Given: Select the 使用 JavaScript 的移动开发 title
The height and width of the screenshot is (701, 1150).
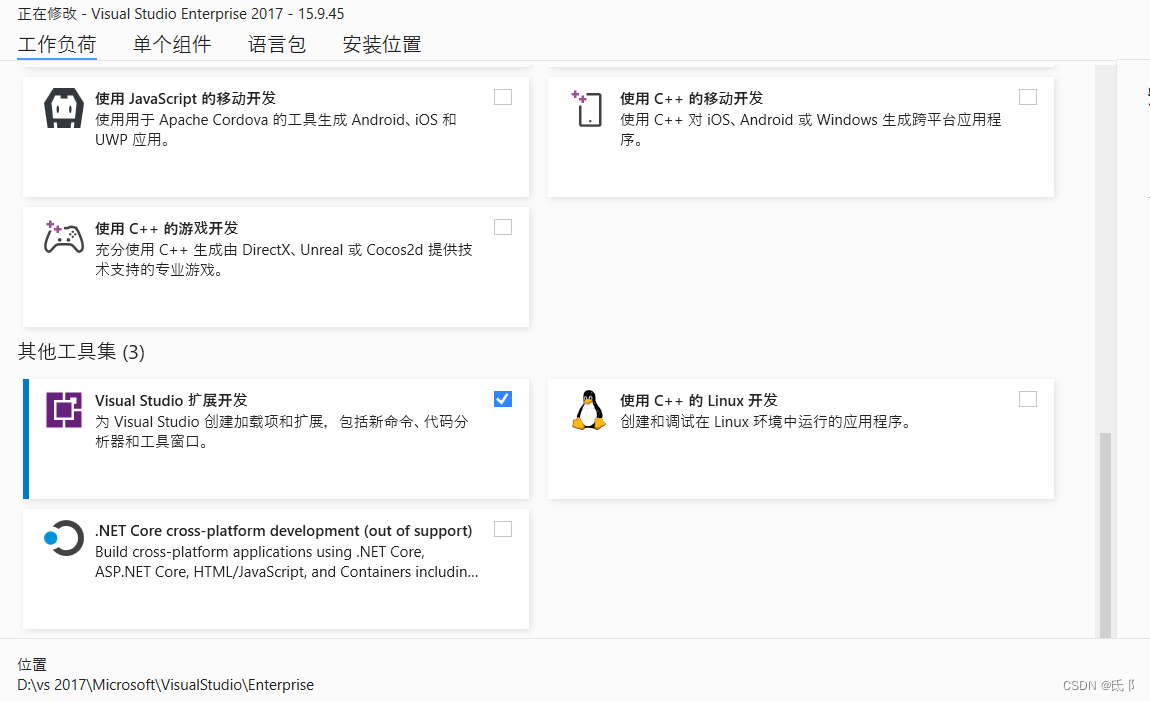Looking at the screenshot, I should pos(186,98).
